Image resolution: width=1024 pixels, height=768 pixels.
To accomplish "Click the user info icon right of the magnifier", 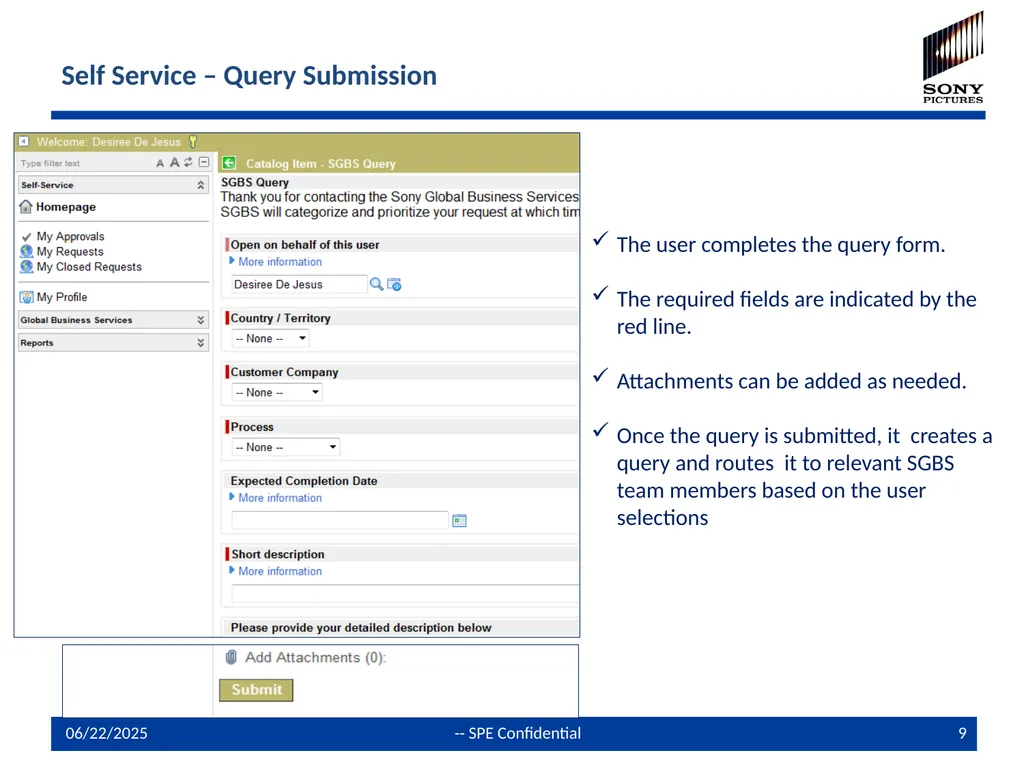I will [x=394, y=284].
